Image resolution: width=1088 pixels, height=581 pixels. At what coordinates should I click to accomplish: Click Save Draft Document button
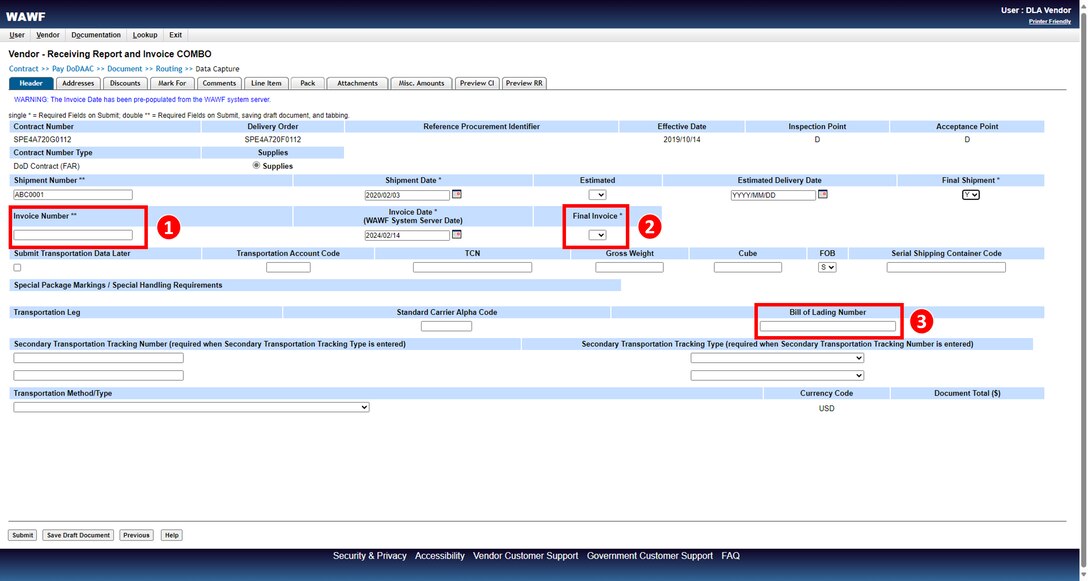(78, 535)
